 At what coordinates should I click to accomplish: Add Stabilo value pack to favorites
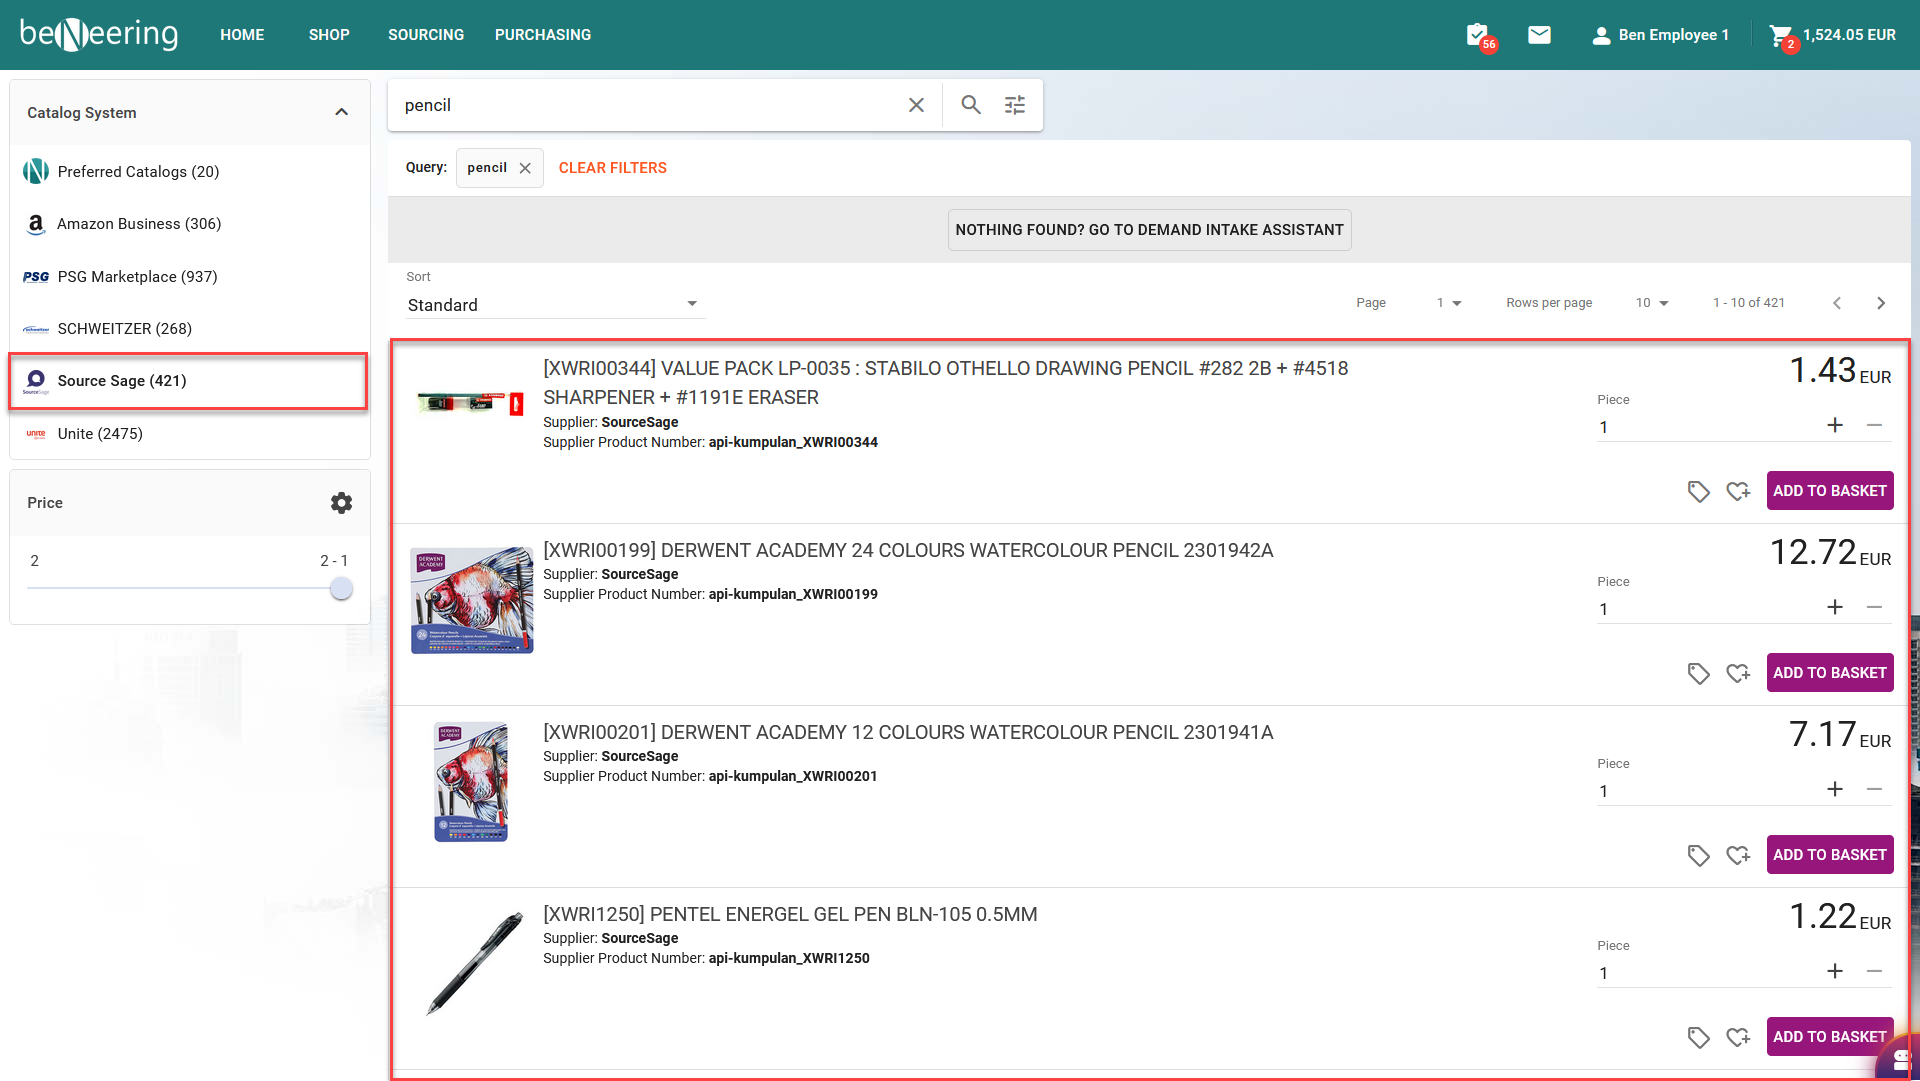tap(1738, 491)
